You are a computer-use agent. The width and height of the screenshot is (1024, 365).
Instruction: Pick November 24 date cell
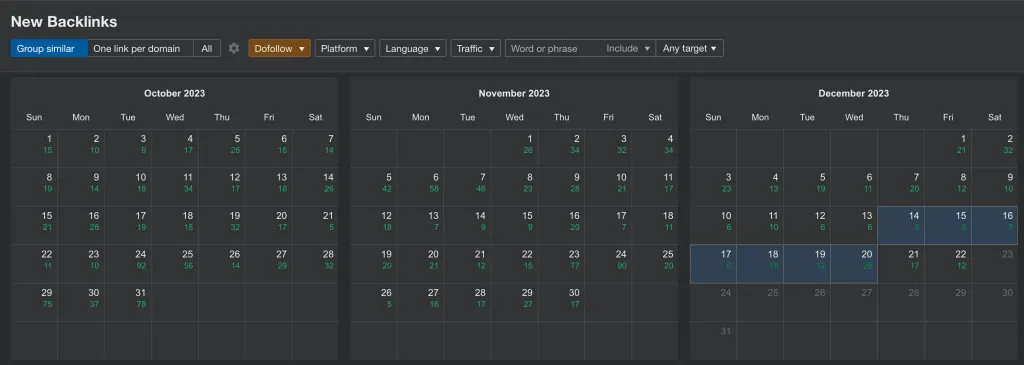point(609,264)
